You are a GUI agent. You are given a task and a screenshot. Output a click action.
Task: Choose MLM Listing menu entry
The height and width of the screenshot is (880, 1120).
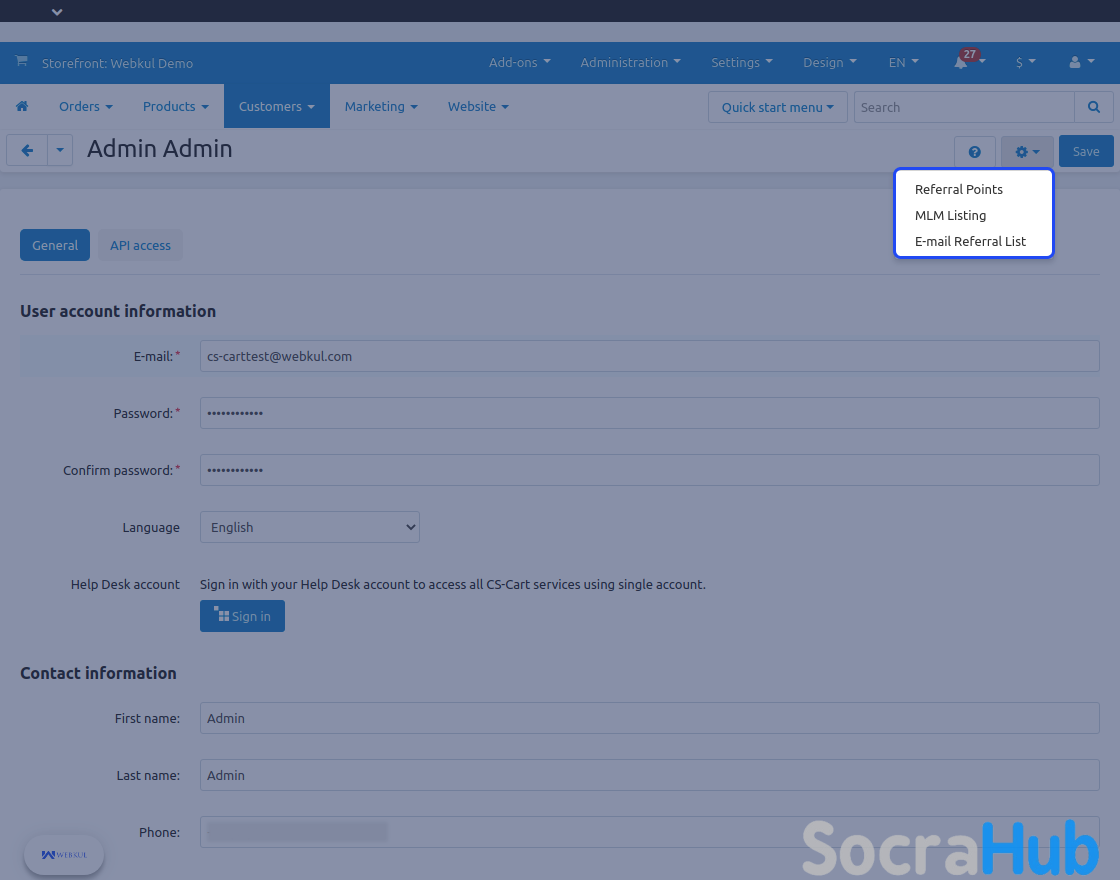pos(950,215)
